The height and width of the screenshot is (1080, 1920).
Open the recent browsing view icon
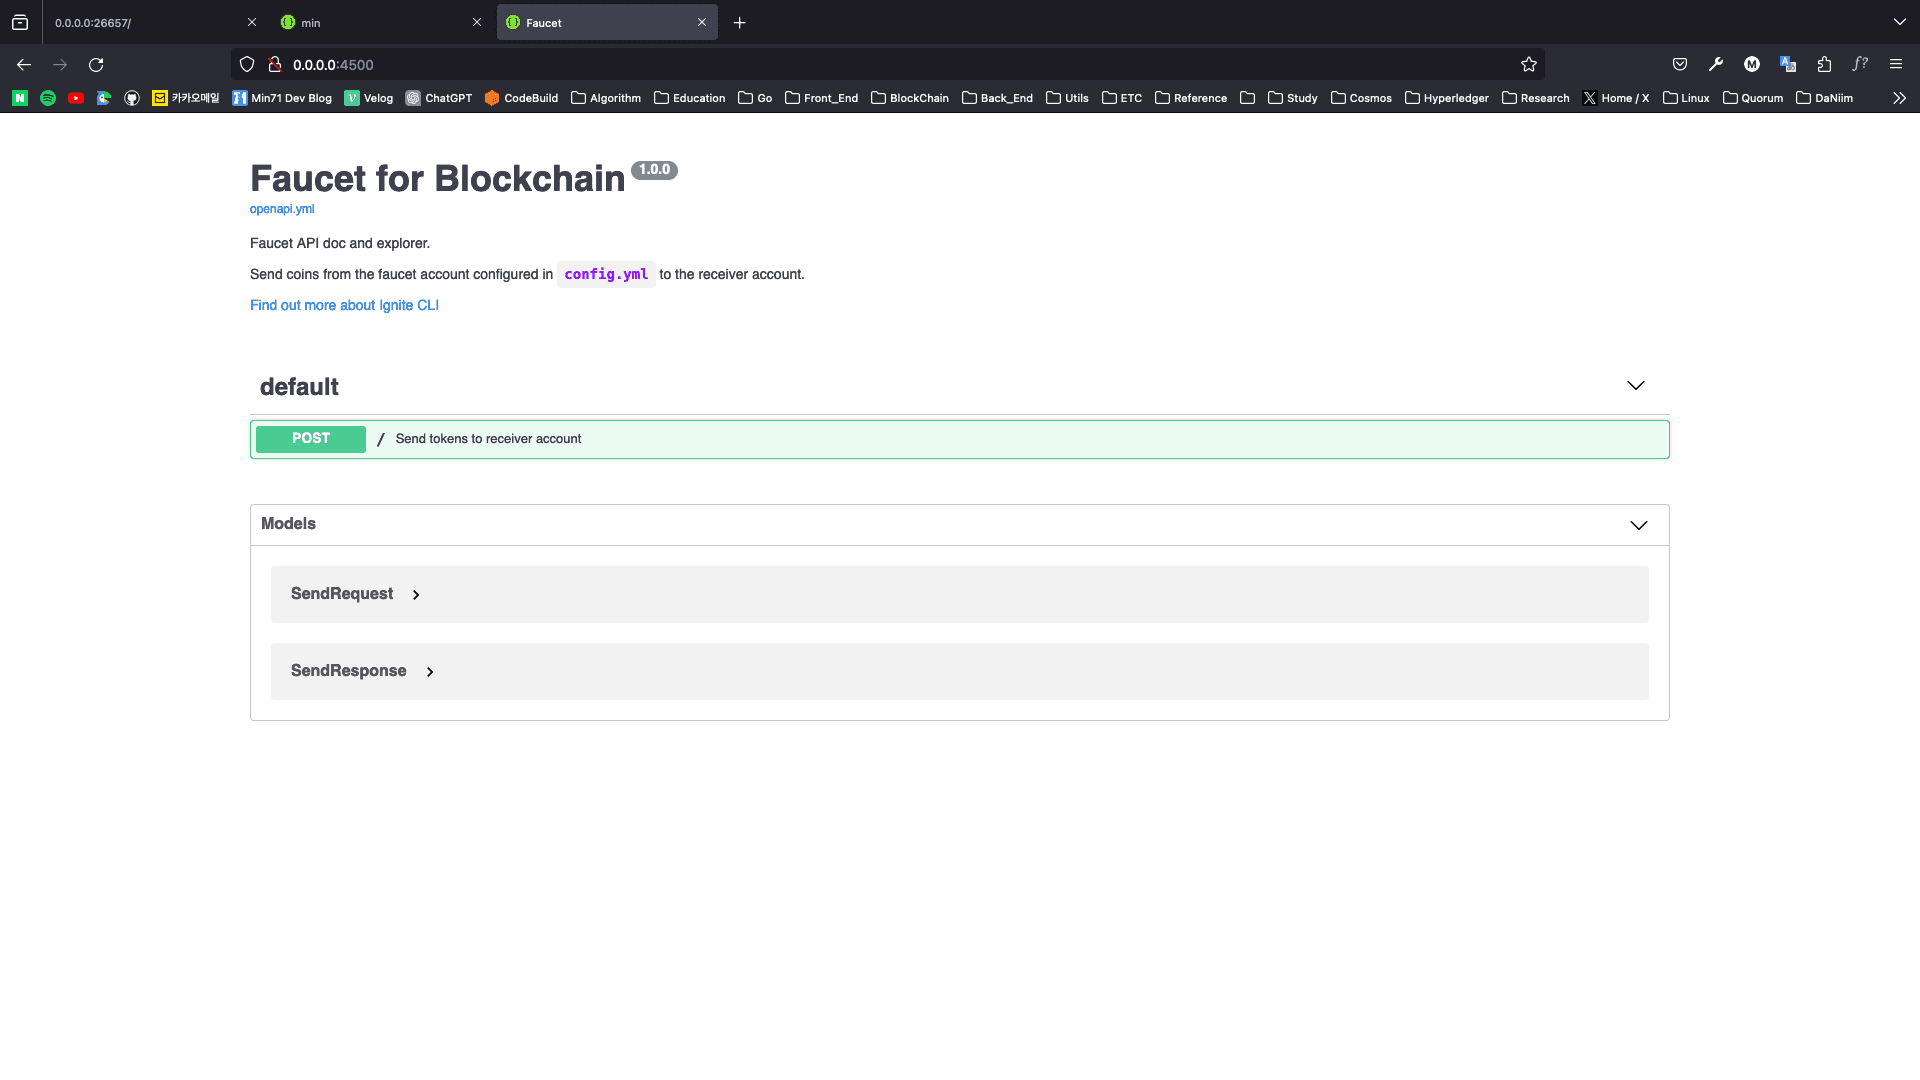(20, 23)
